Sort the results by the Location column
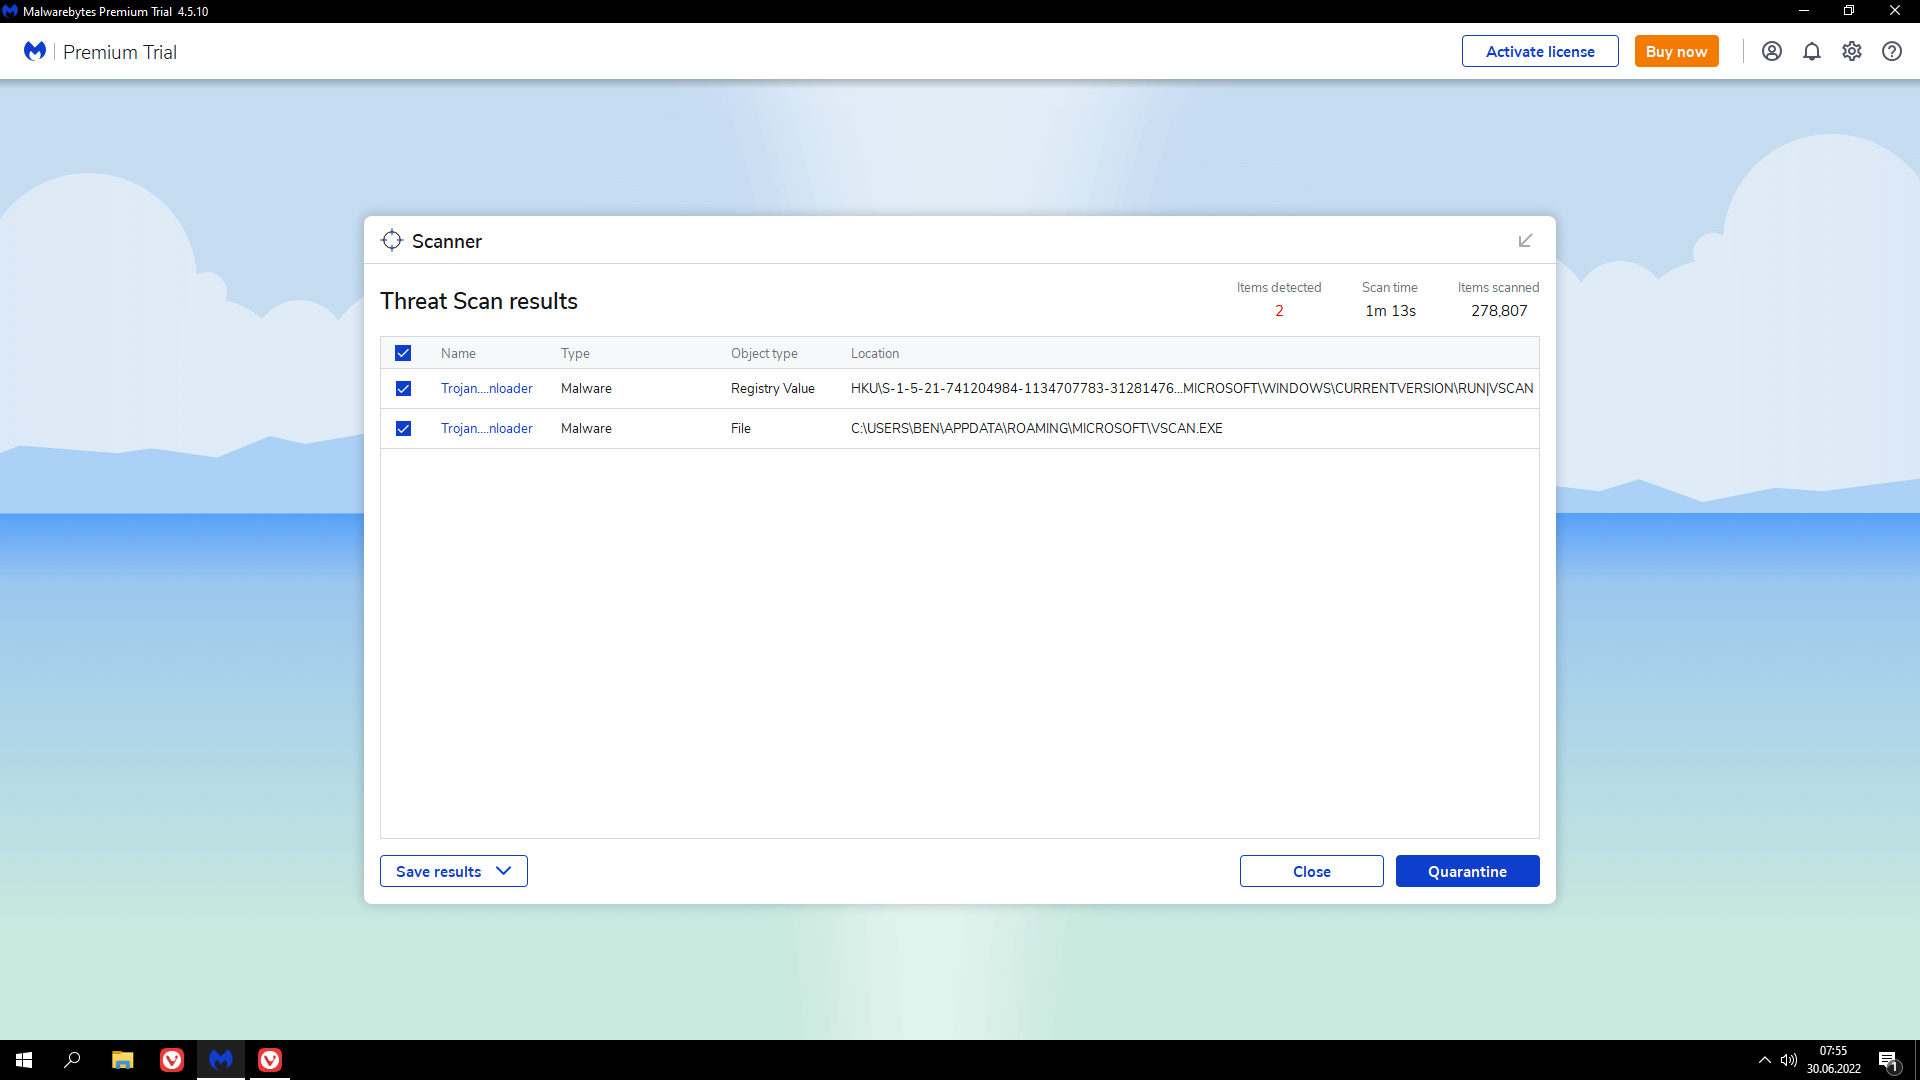1920x1080 pixels. [874, 353]
